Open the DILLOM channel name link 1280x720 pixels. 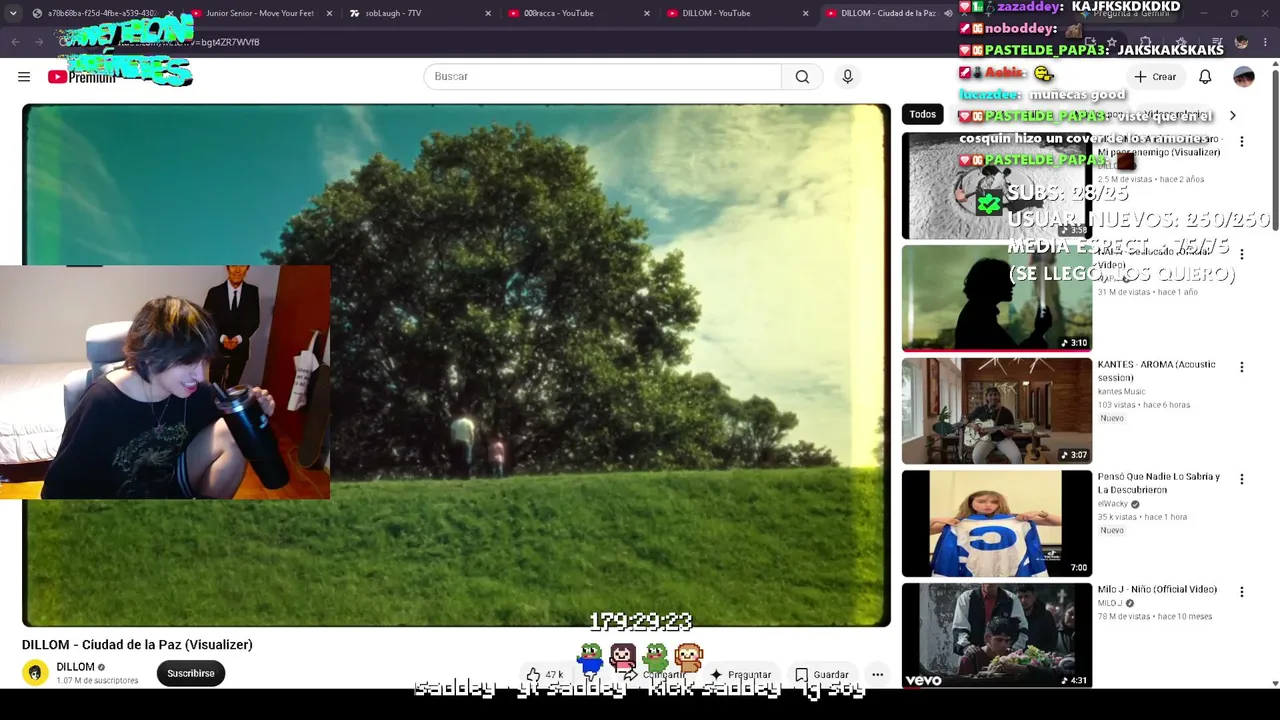75,667
